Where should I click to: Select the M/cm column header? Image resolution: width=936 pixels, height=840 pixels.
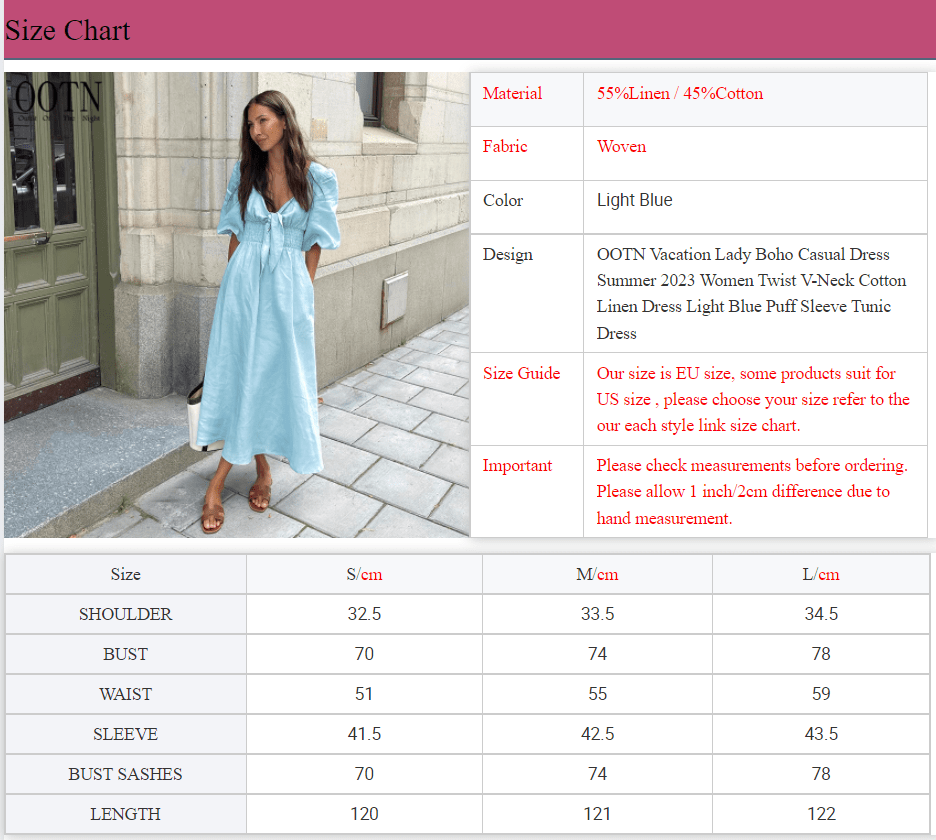pos(597,573)
